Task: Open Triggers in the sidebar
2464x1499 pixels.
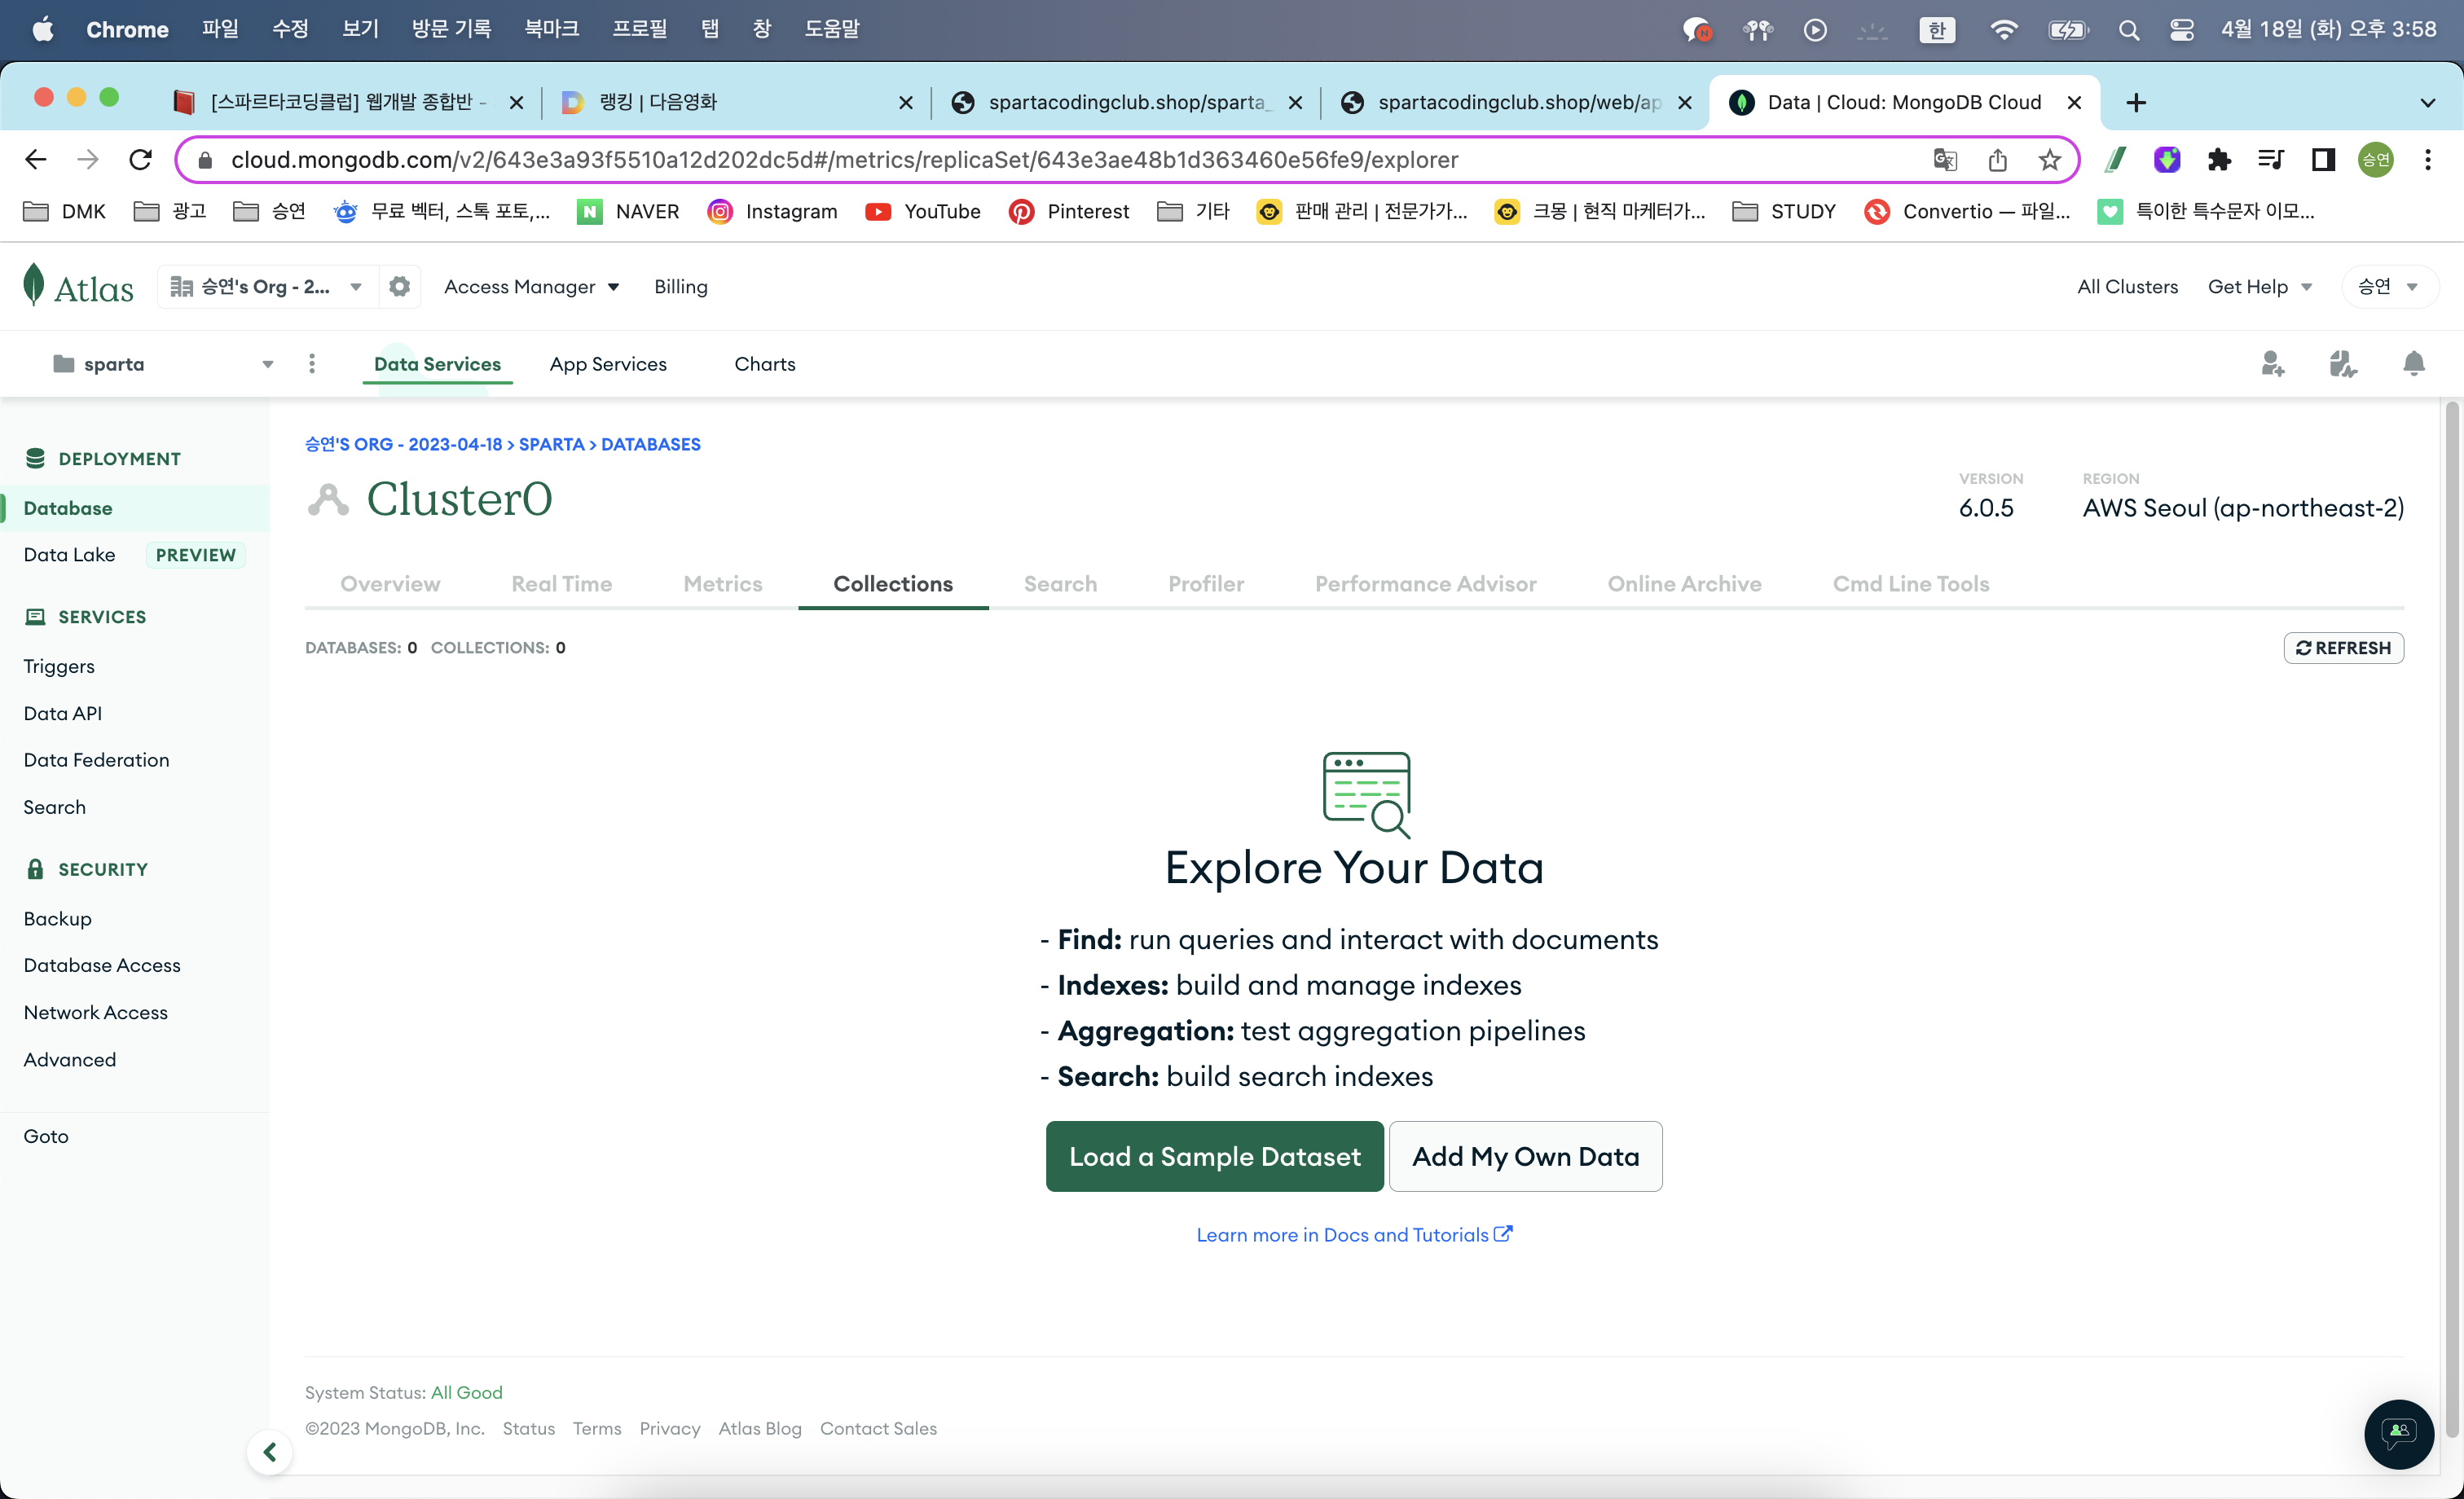Action: pyautogui.click(x=59, y=667)
